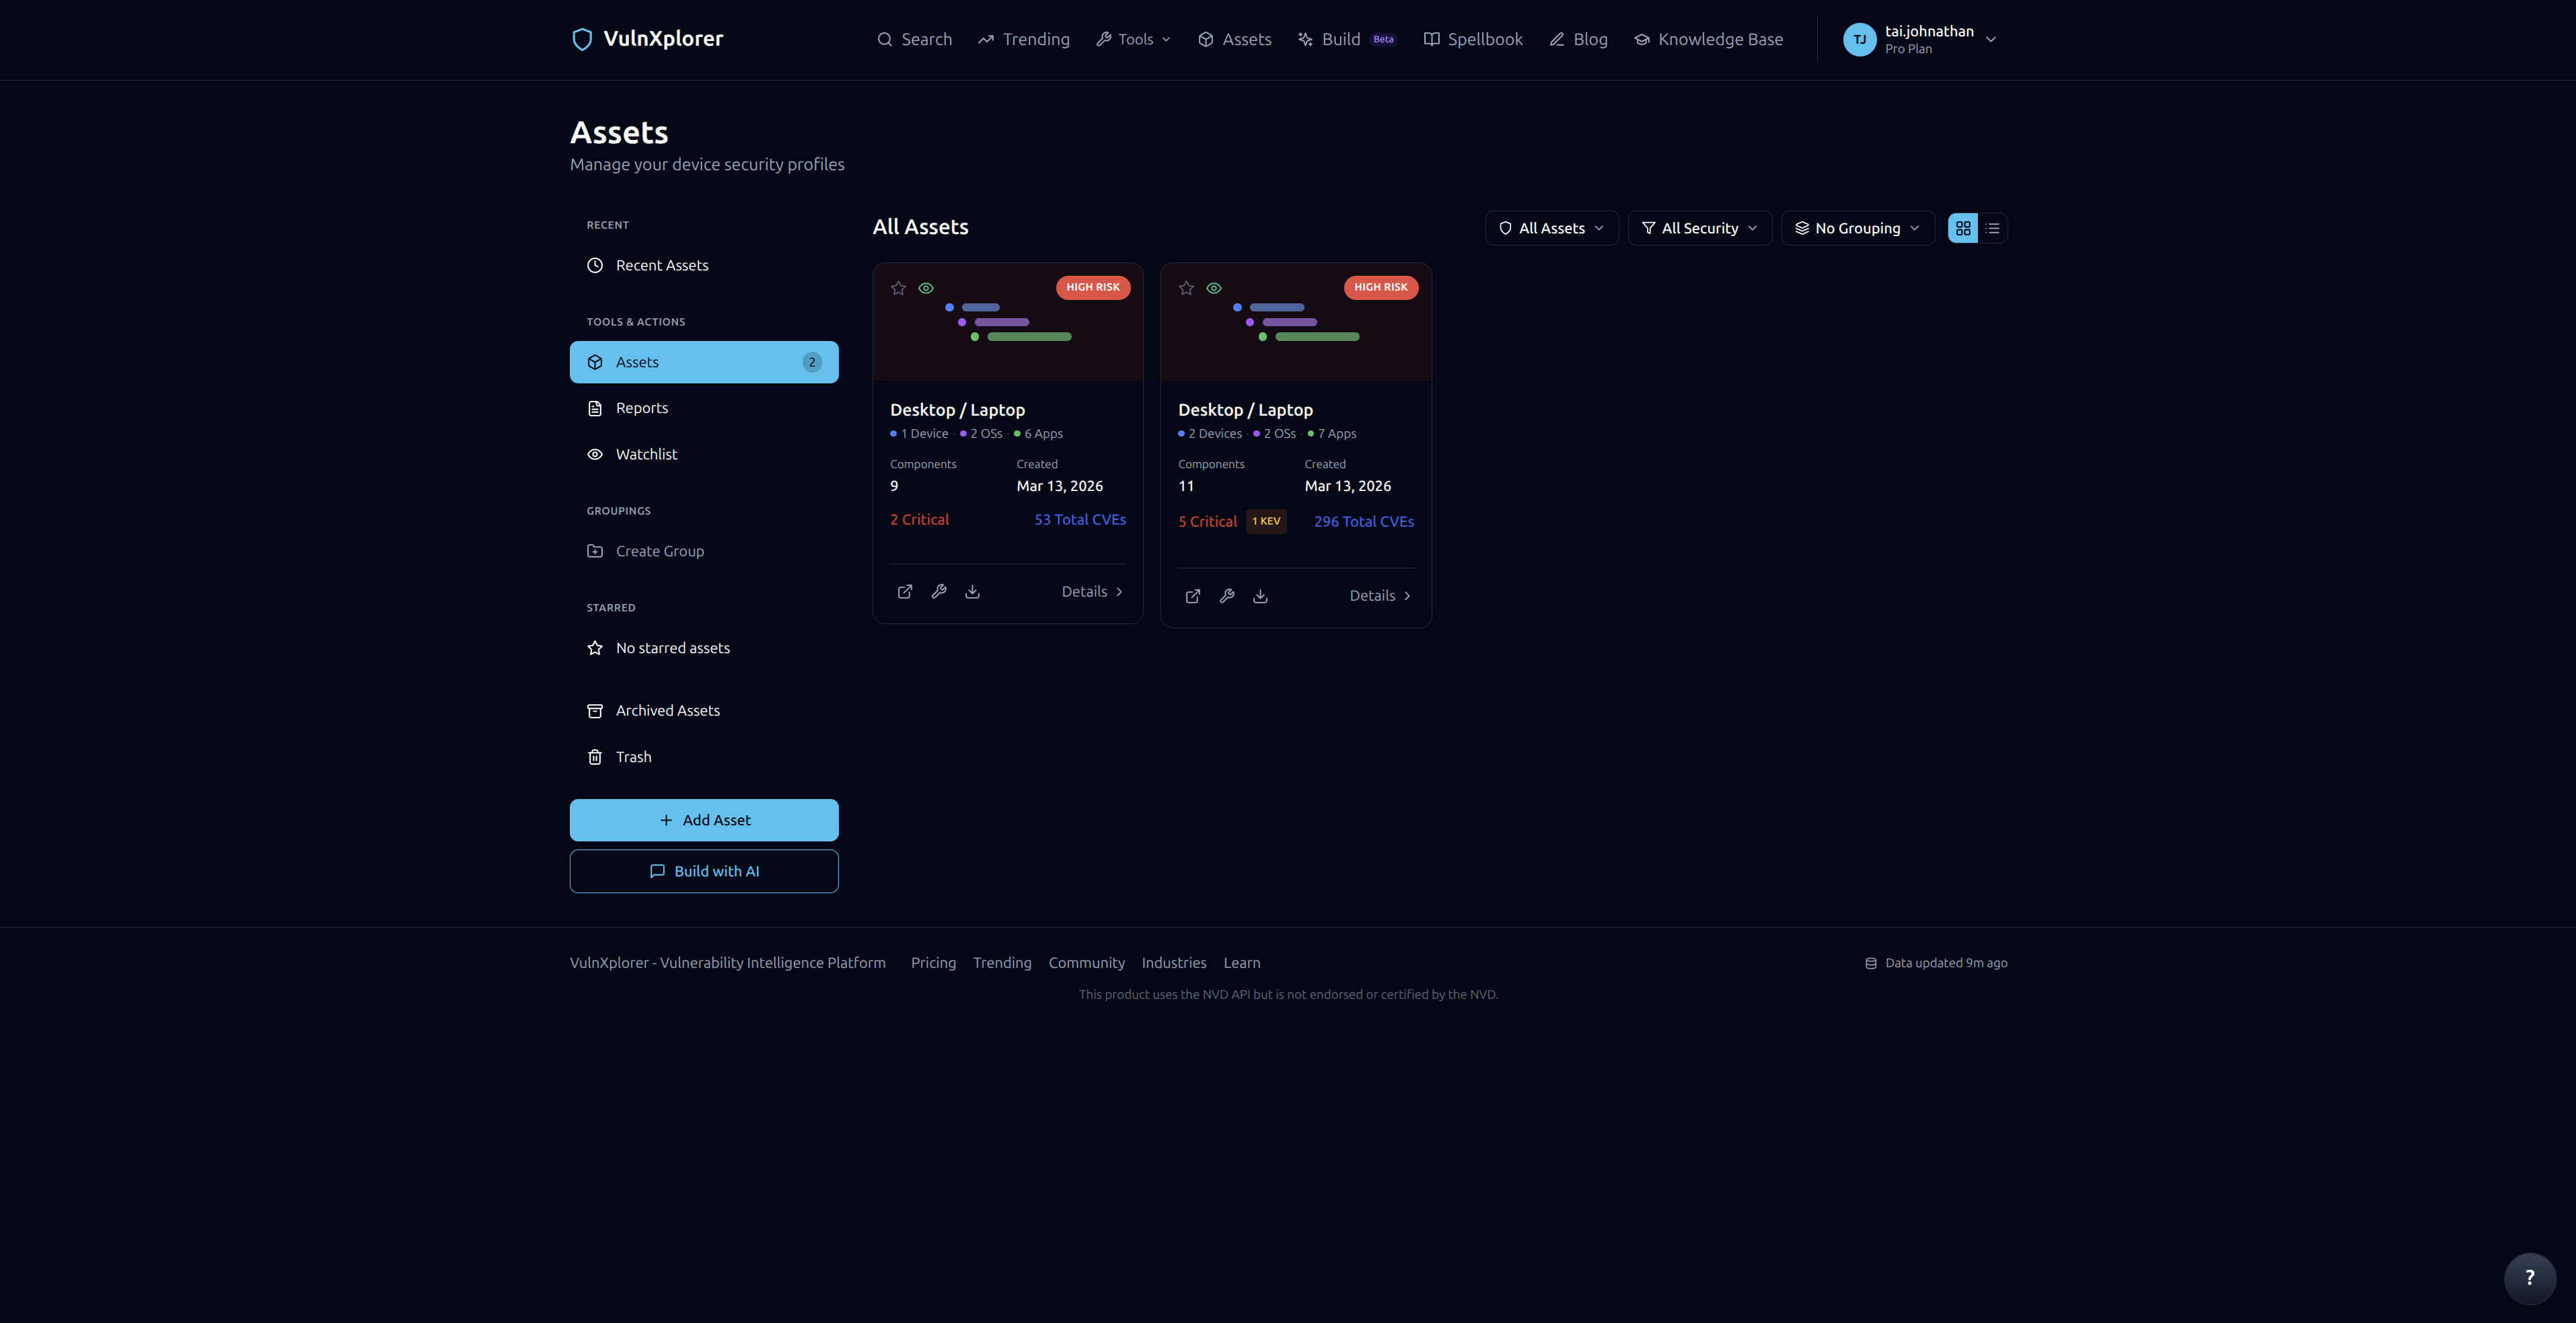This screenshot has width=2576, height=1323.
Task: Click the Pricing footer link
Action: tap(933, 963)
